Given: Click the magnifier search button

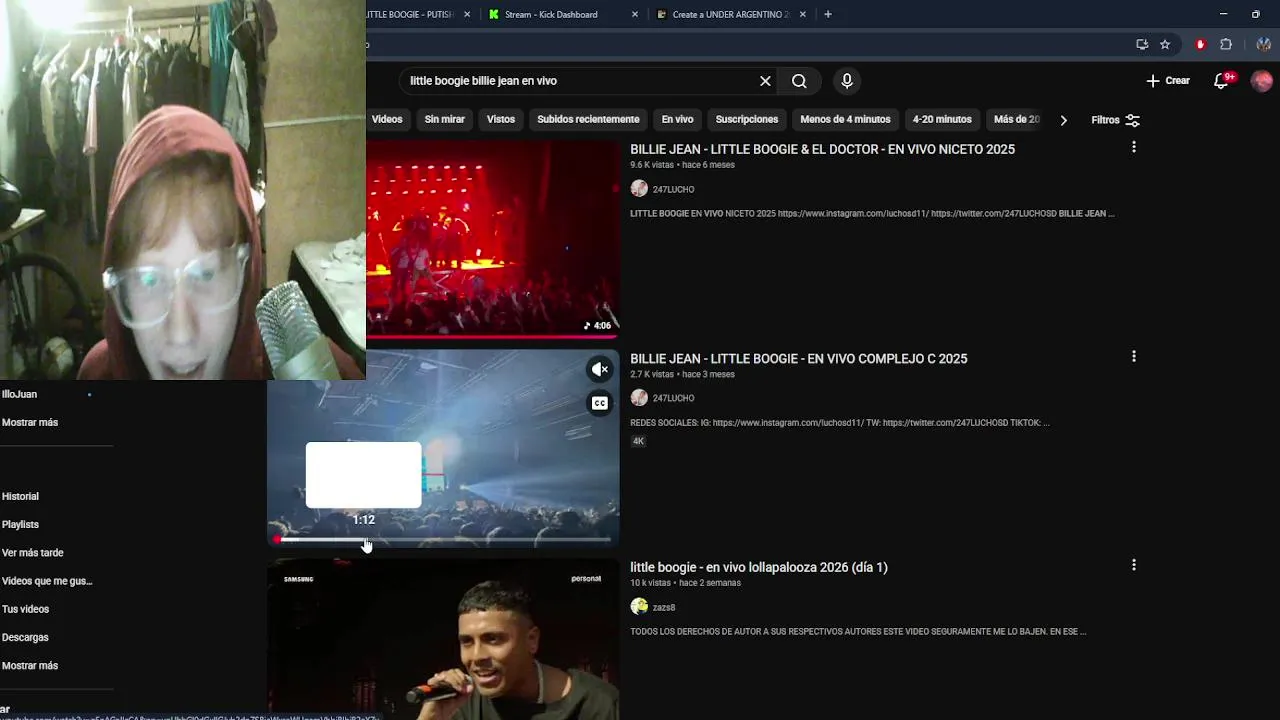Looking at the screenshot, I should pos(799,81).
